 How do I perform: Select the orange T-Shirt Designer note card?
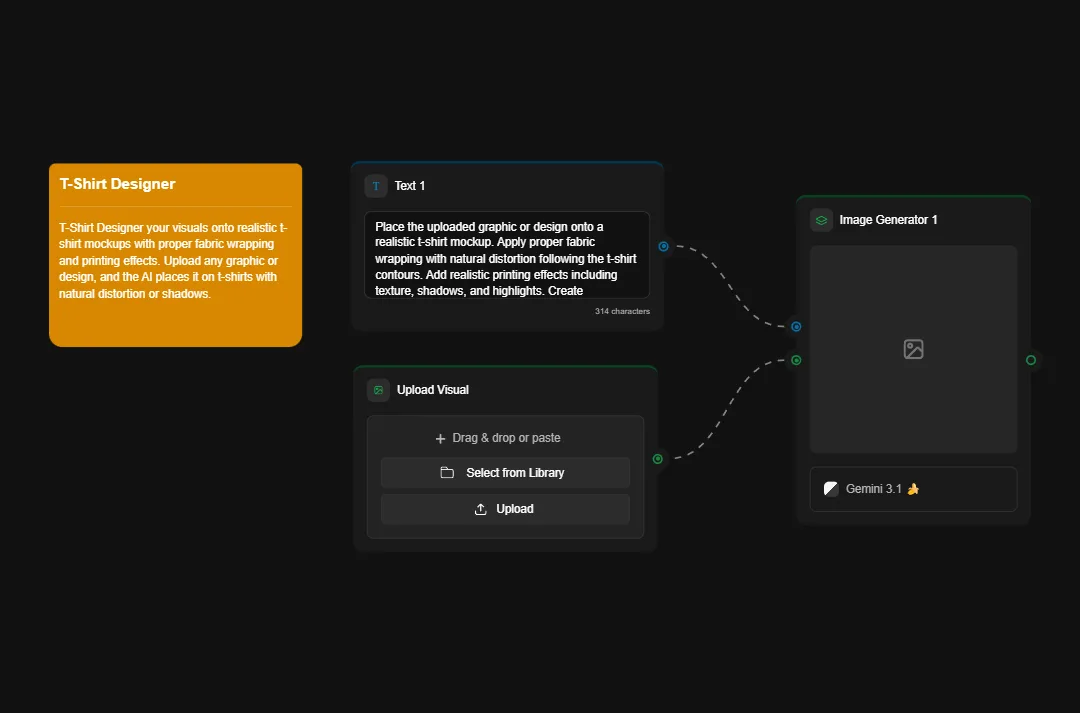[175, 254]
